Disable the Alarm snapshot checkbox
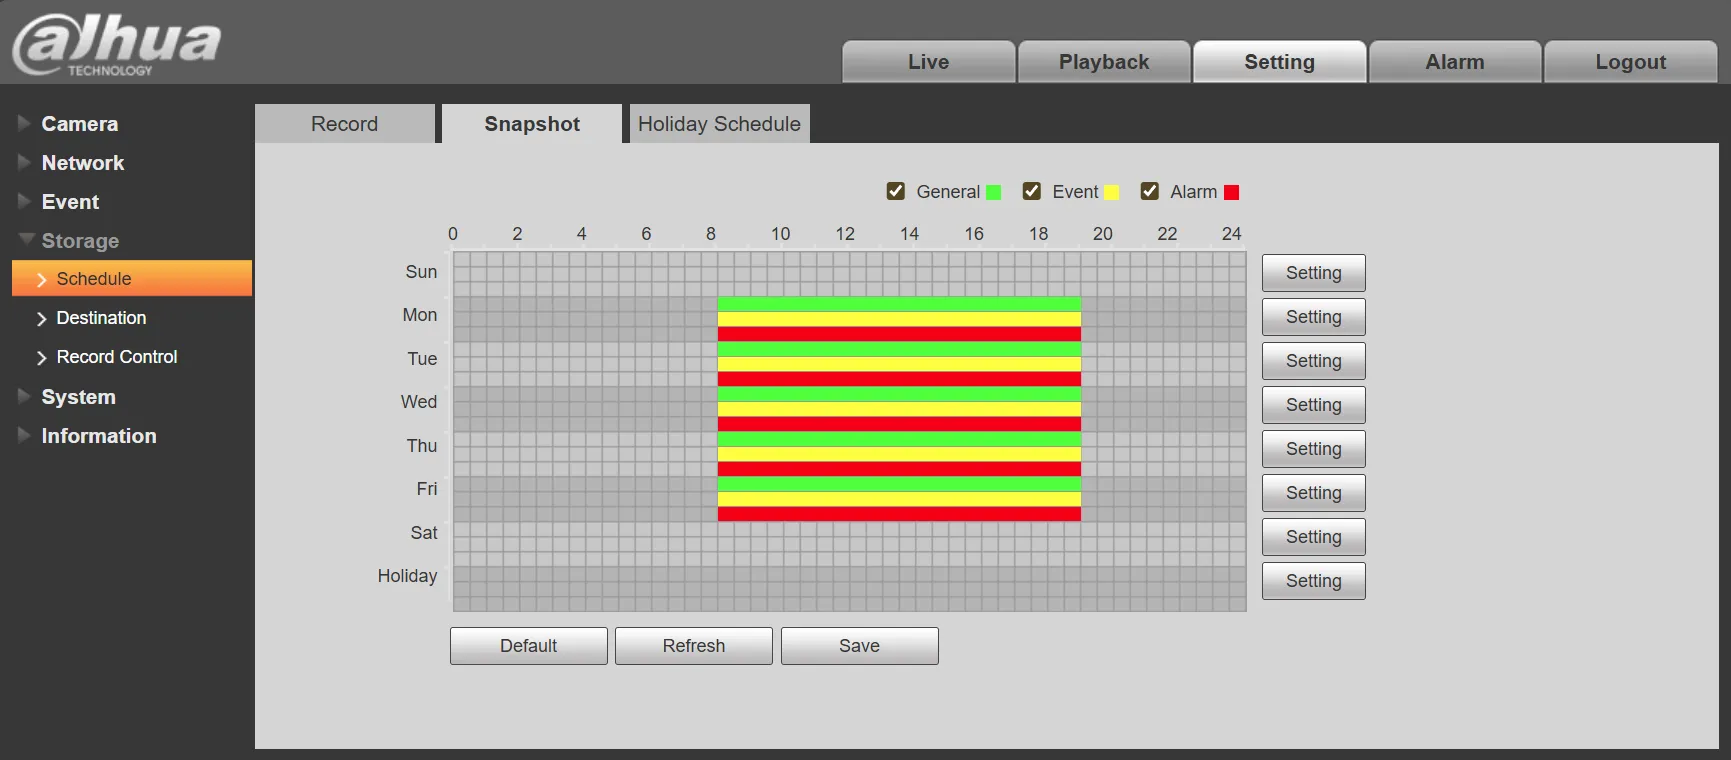1731x760 pixels. (x=1150, y=191)
